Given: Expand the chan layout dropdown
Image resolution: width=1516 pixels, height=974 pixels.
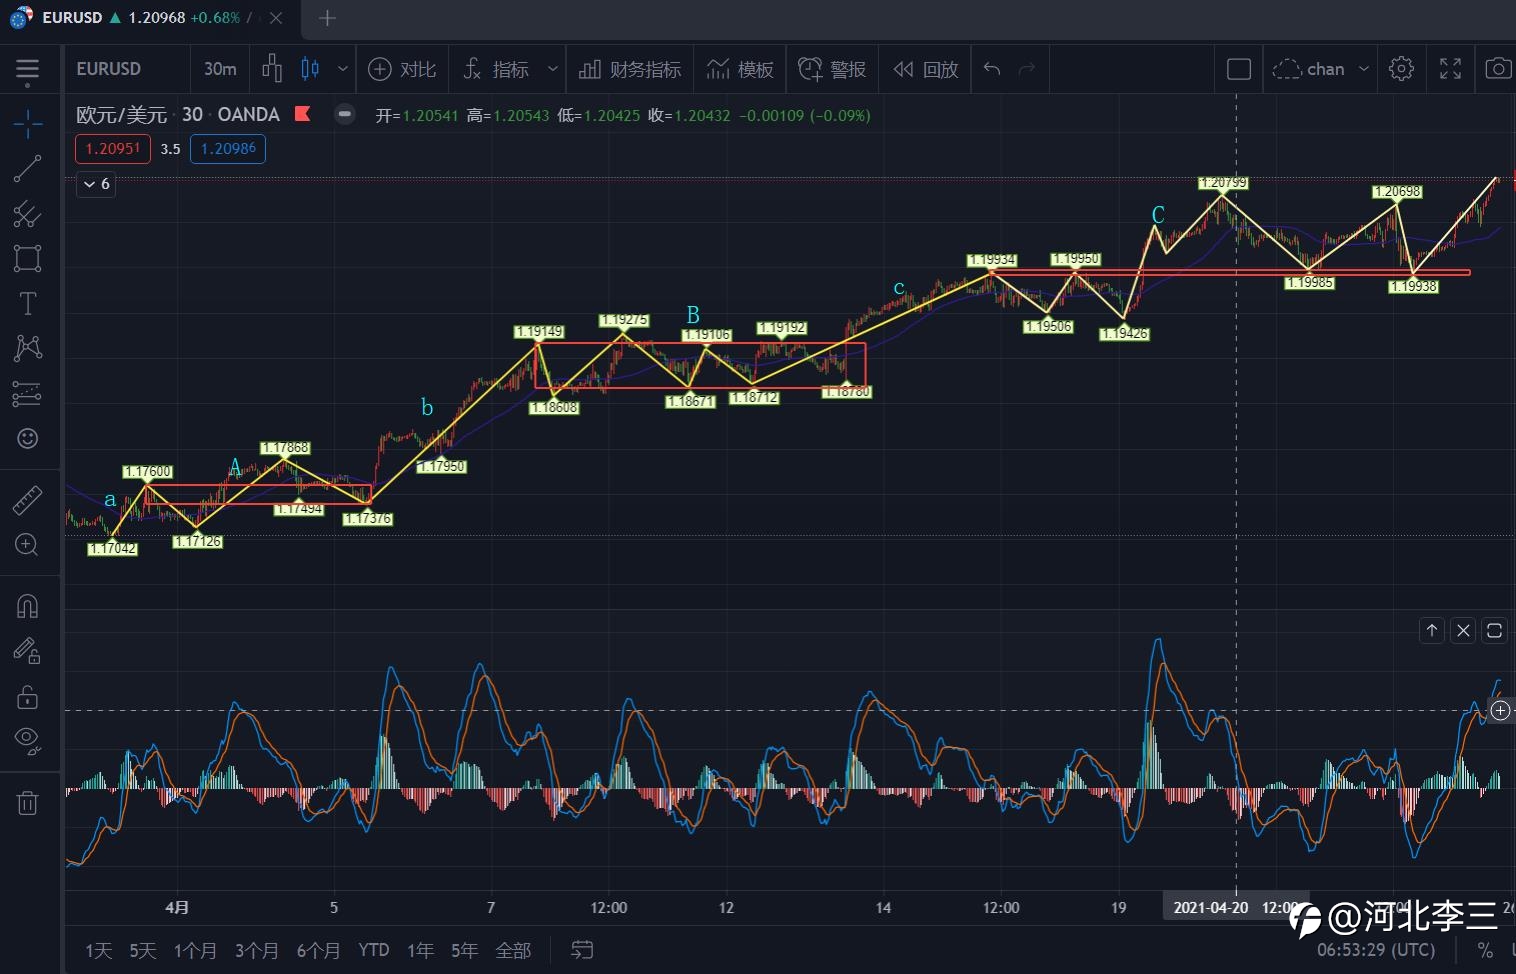Looking at the screenshot, I should (1363, 69).
